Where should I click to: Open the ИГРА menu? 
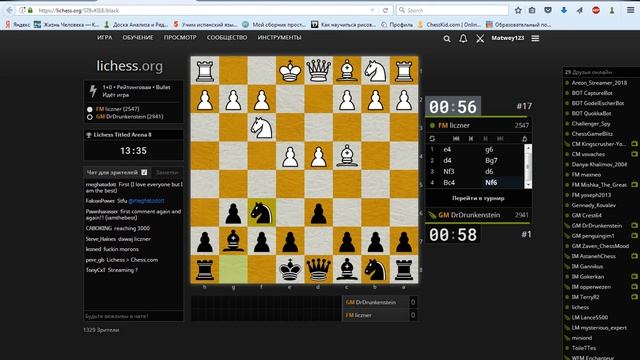click(x=104, y=38)
